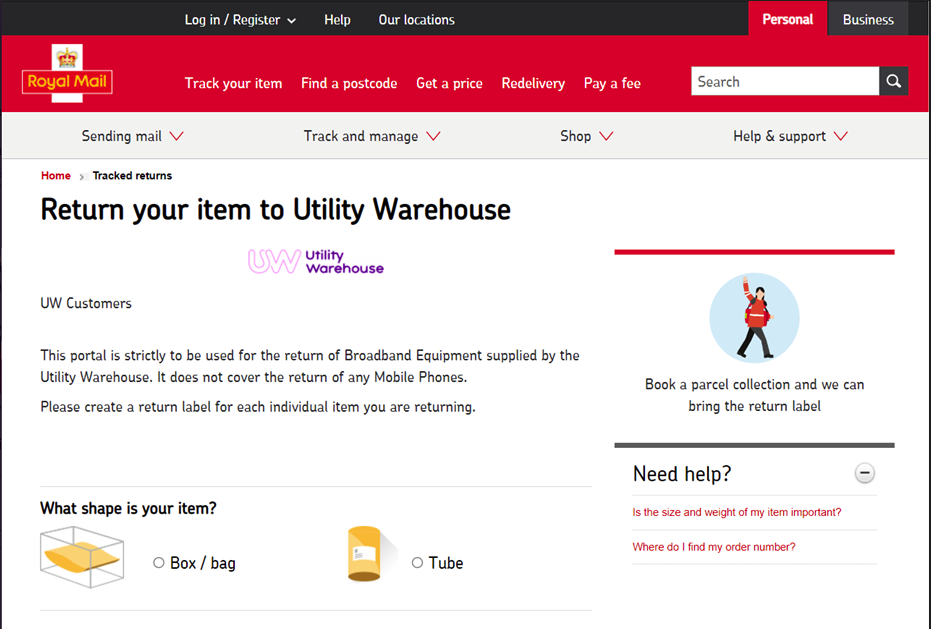Go to Get a price
931x629 pixels.
coord(449,83)
